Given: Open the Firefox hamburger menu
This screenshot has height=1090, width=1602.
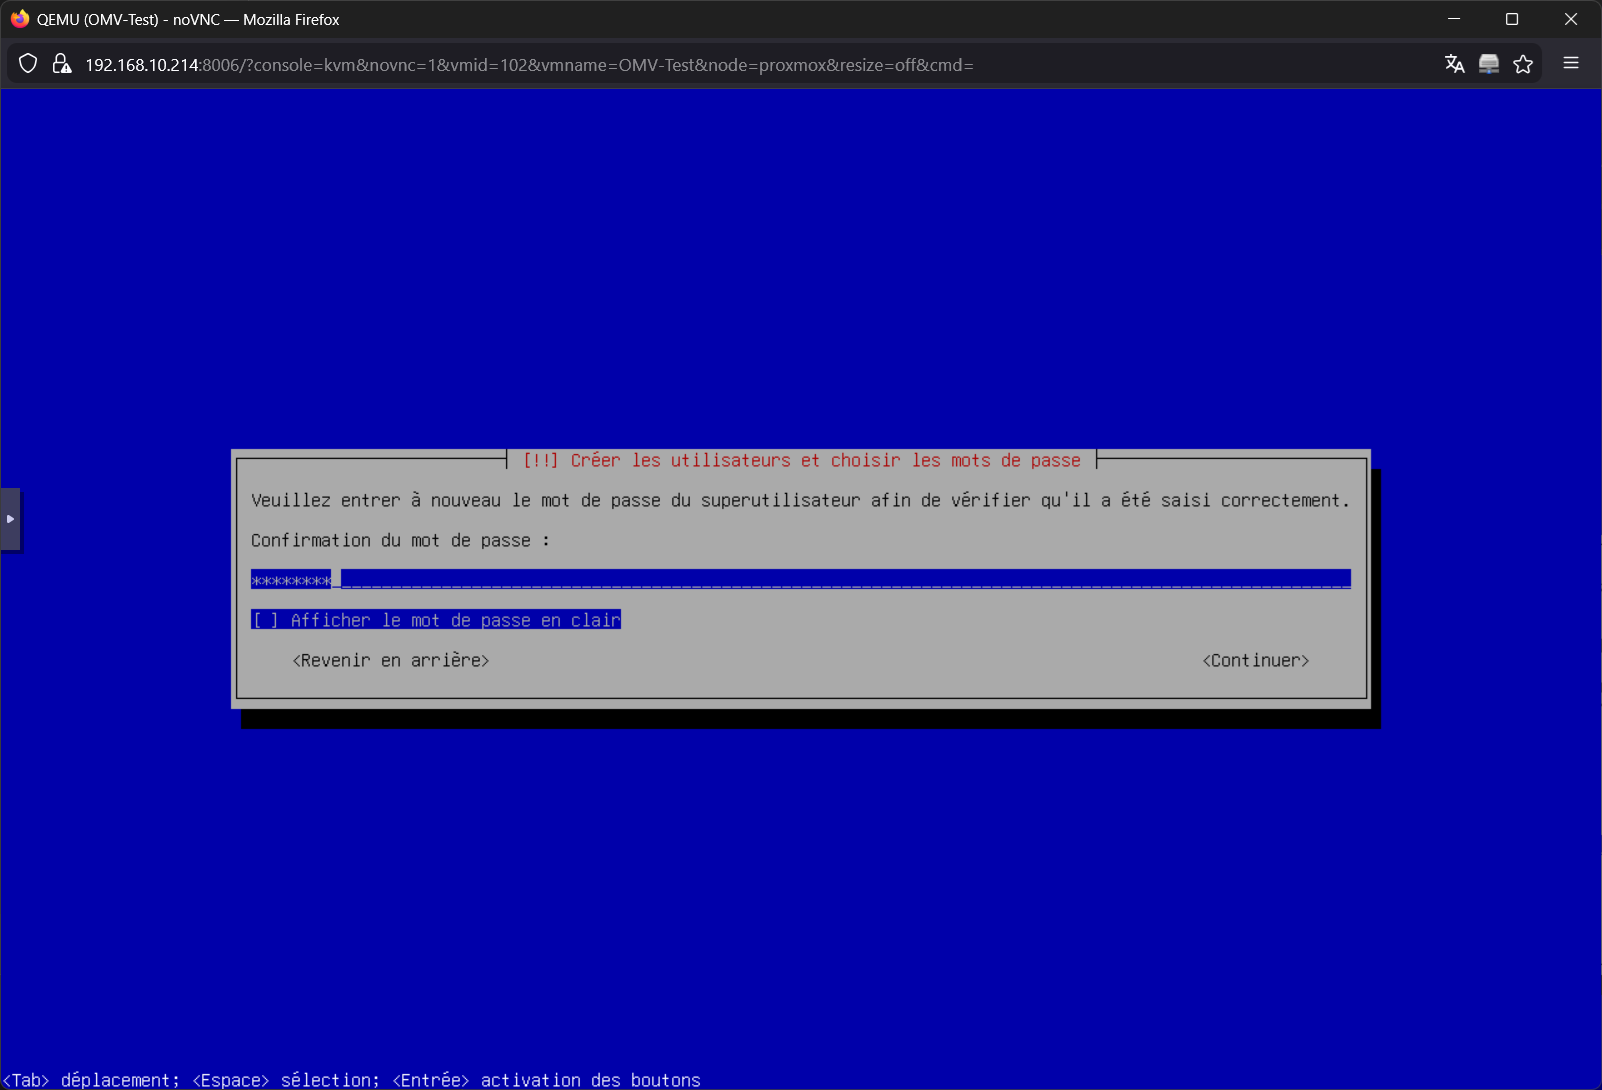Looking at the screenshot, I should [x=1571, y=63].
